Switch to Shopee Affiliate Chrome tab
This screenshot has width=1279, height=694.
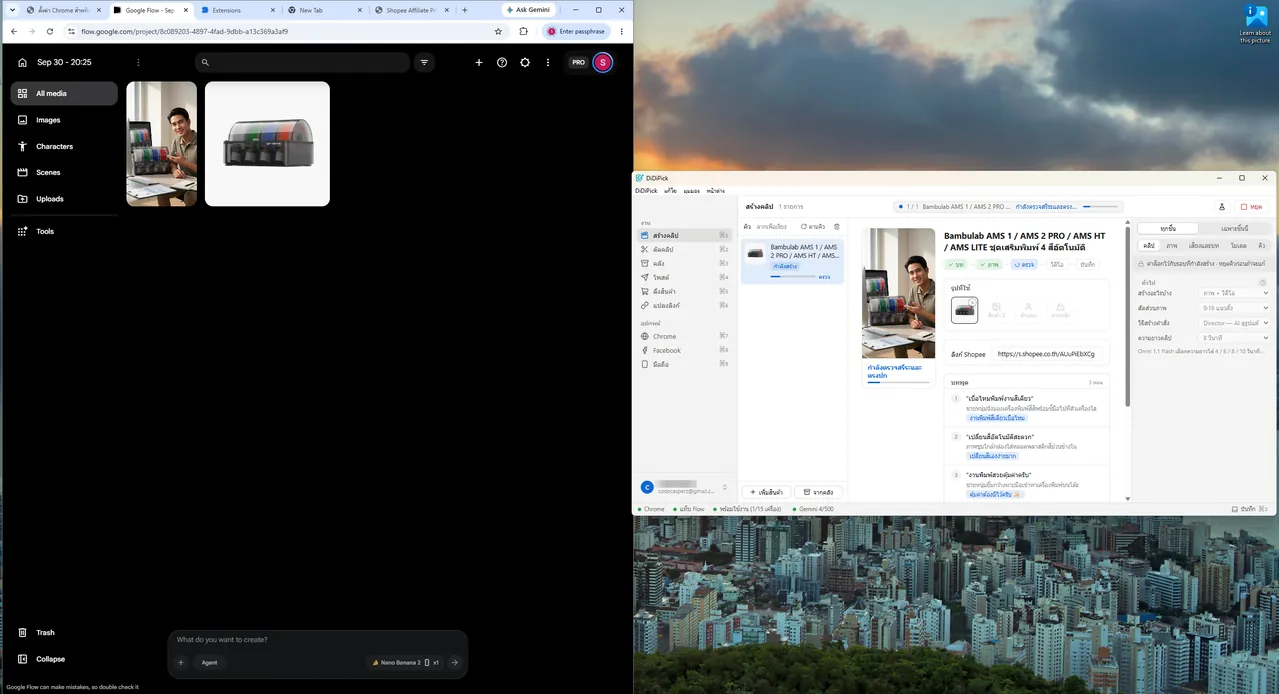[410, 10]
